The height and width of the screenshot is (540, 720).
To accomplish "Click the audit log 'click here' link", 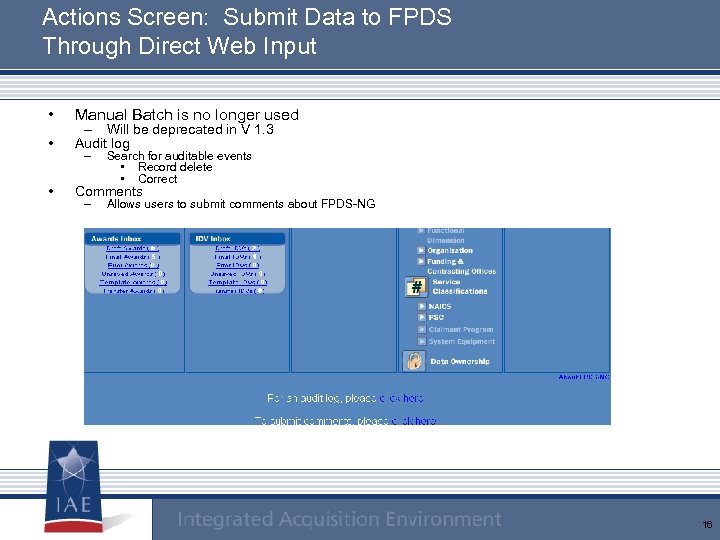I will click(401, 398).
